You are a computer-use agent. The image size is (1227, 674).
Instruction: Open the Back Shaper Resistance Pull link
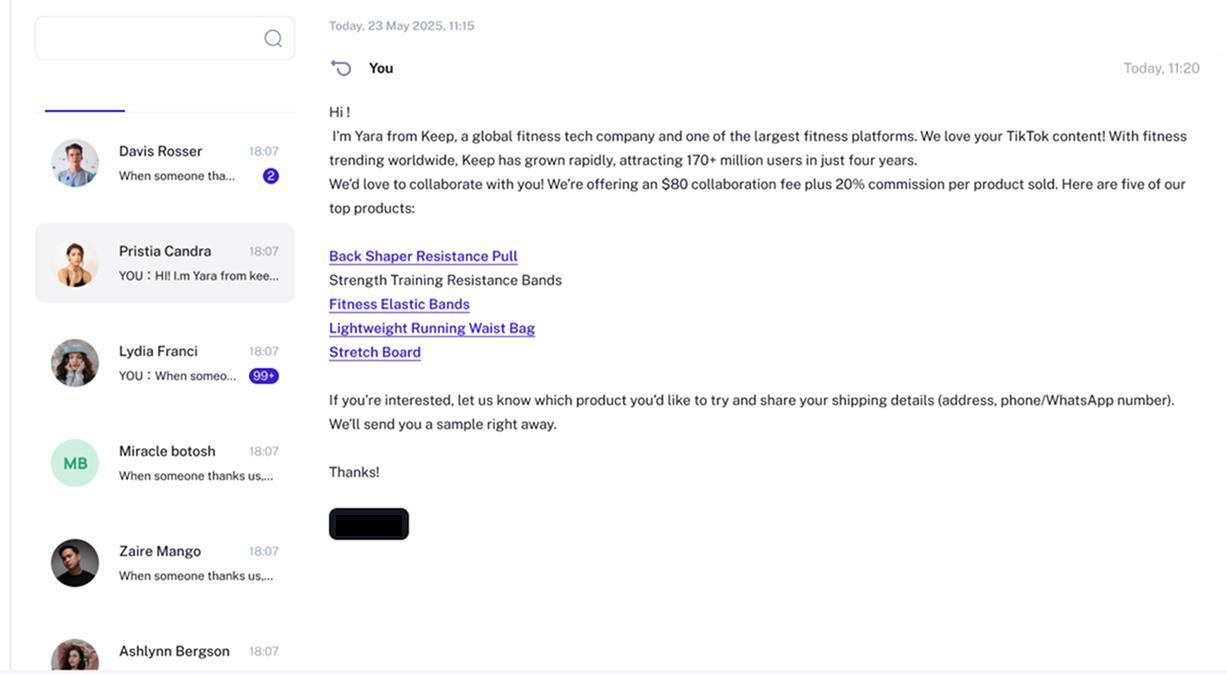click(423, 256)
